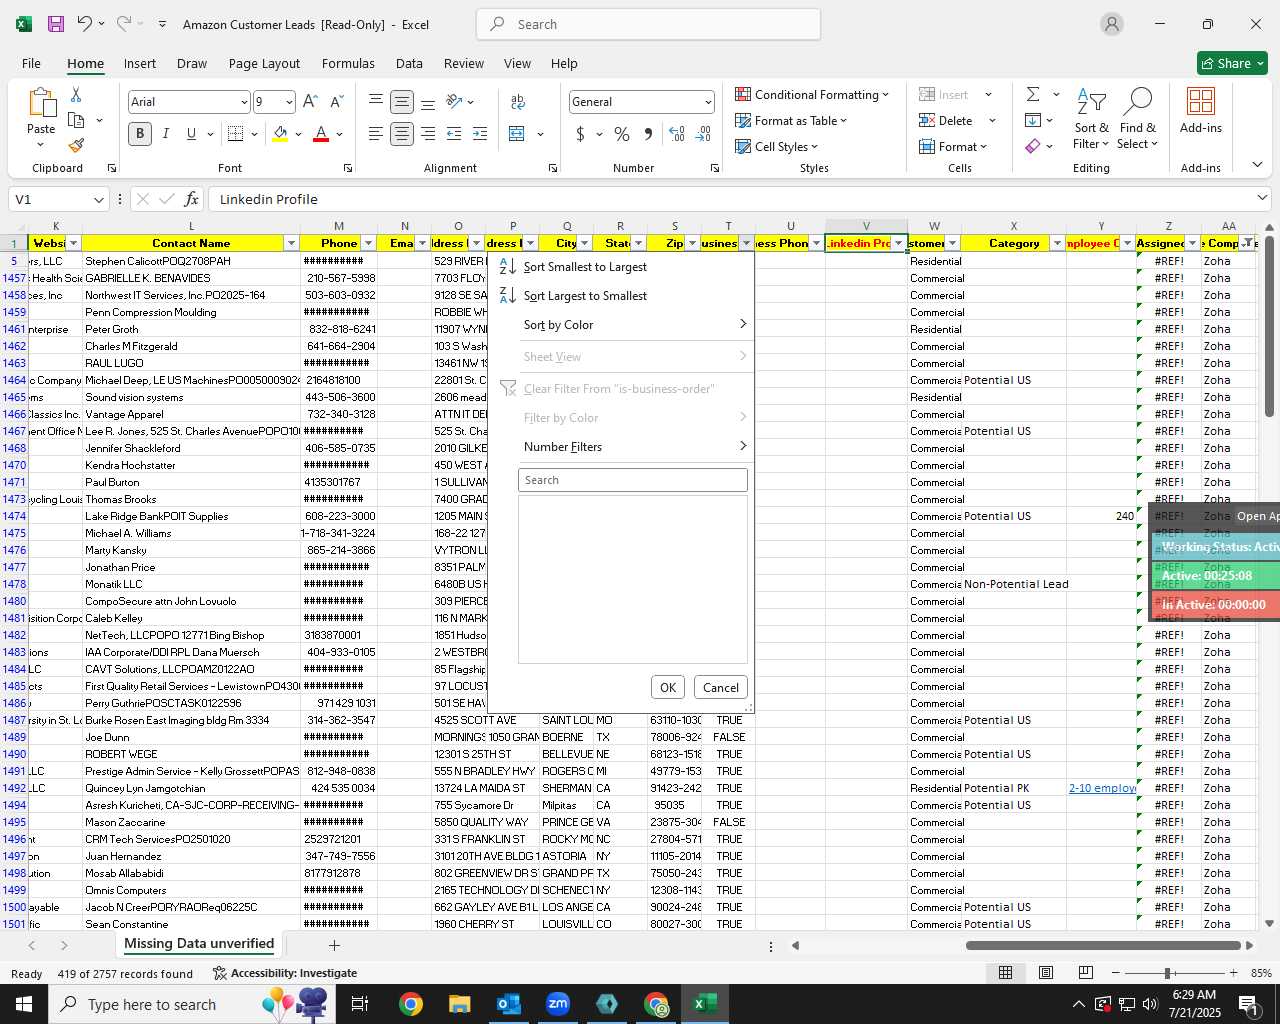Open the 2-10 employ hyperlink cell
The width and height of the screenshot is (1280, 1024).
(x=1102, y=788)
